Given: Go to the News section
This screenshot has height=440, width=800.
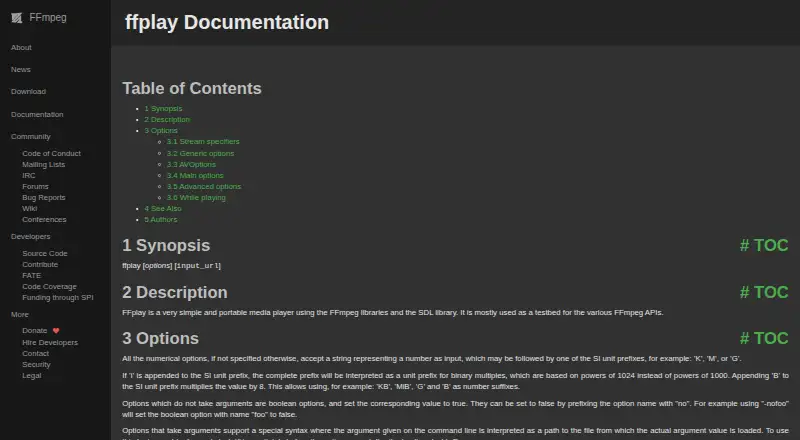Looking at the screenshot, I should pos(21,69).
